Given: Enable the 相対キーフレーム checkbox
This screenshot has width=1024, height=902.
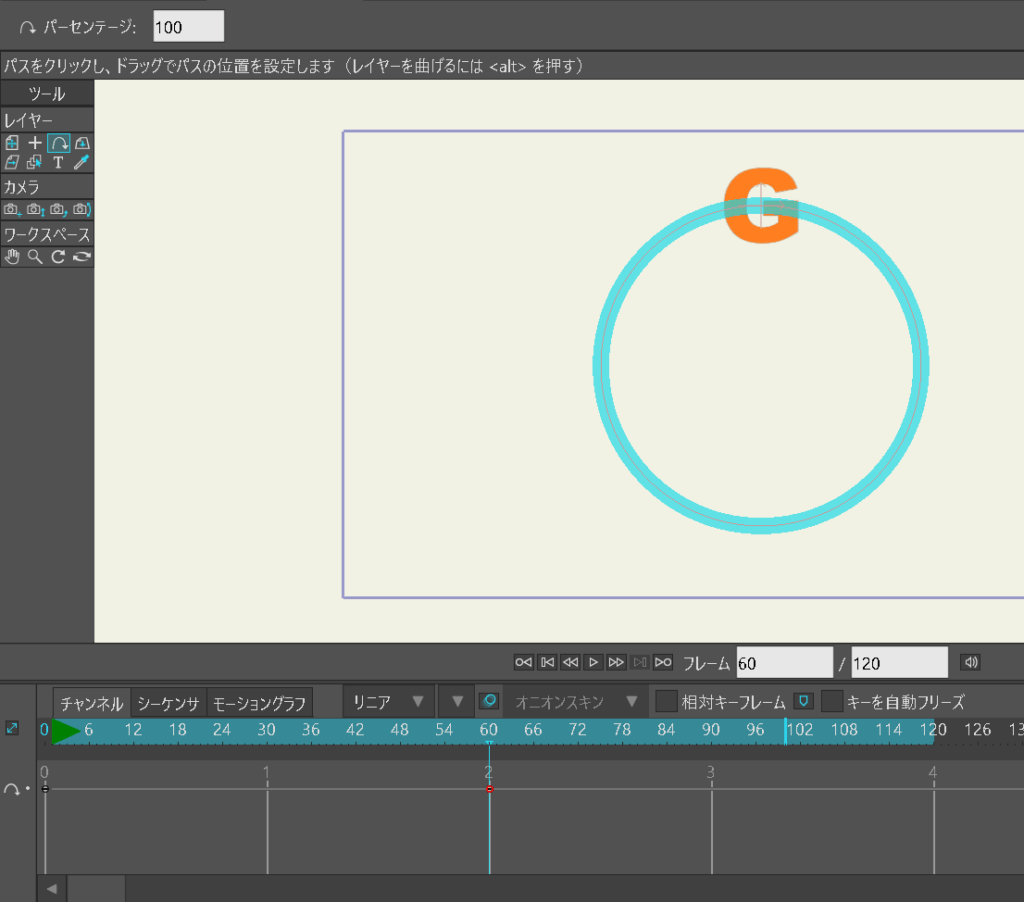Looking at the screenshot, I should (x=666, y=702).
